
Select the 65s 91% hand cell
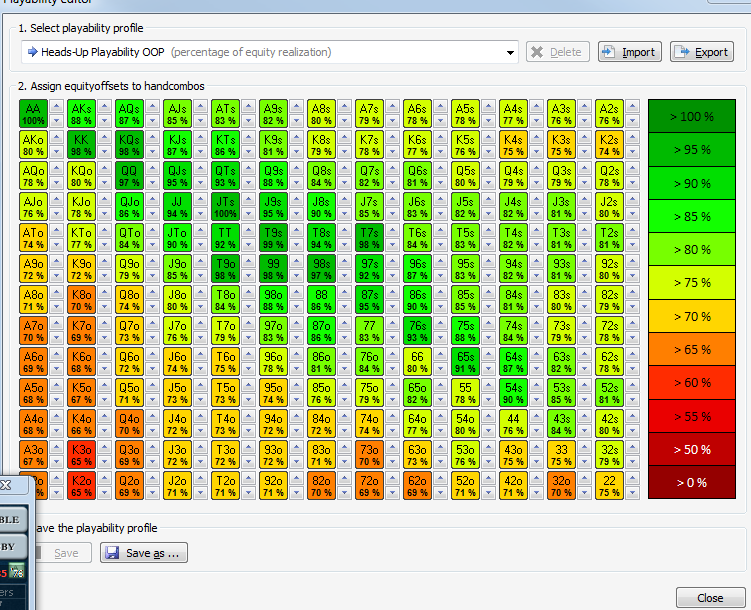click(x=465, y=361)
